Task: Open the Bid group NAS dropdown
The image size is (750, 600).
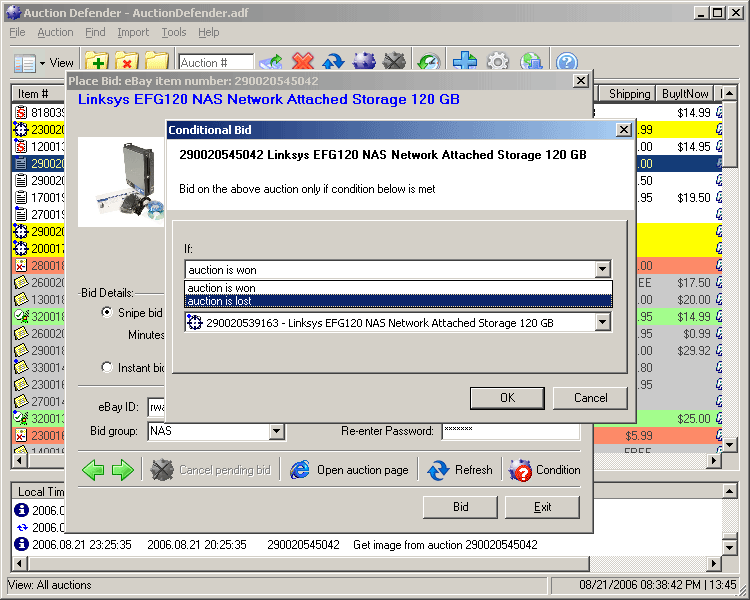Action: (x=276, y=432)
